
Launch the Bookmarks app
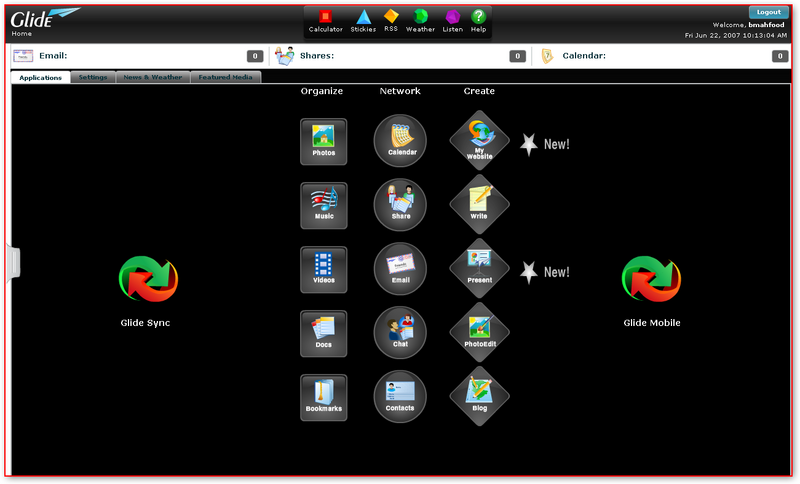pos(323,398)
